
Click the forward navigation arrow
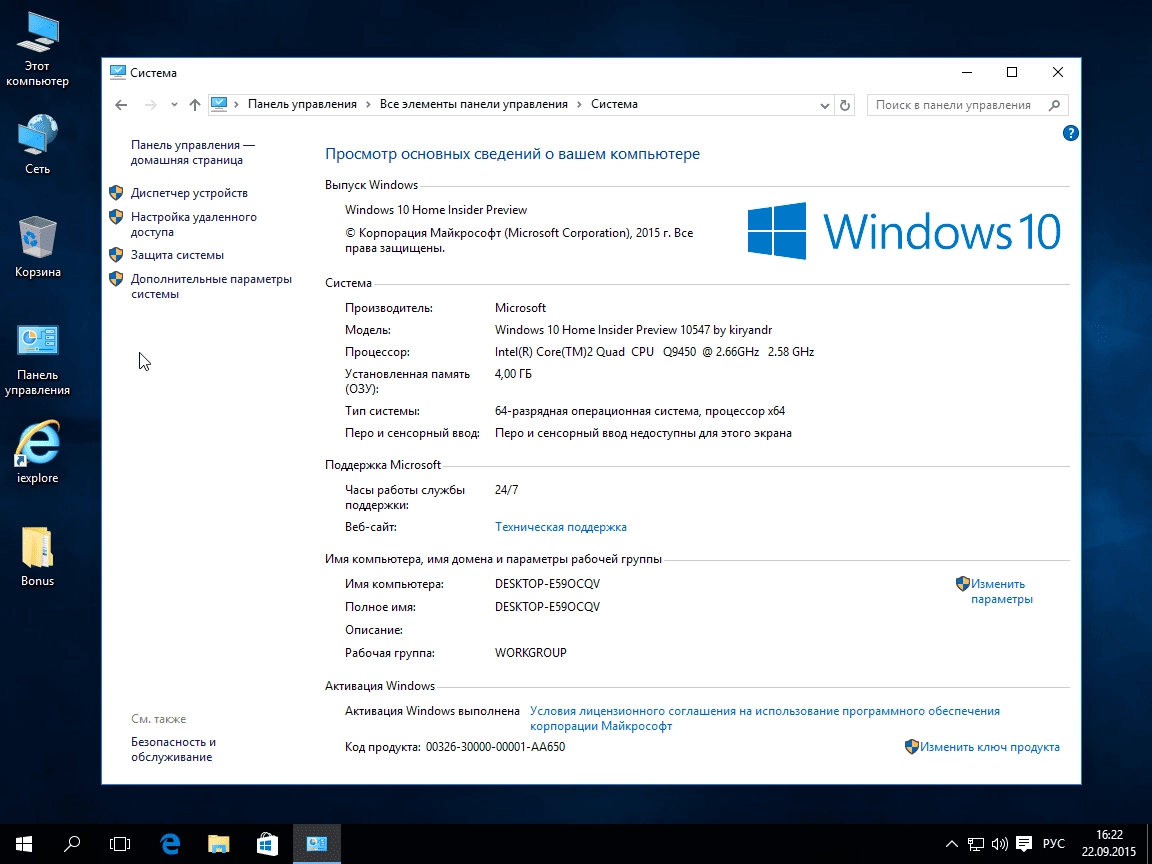[151, 105]
